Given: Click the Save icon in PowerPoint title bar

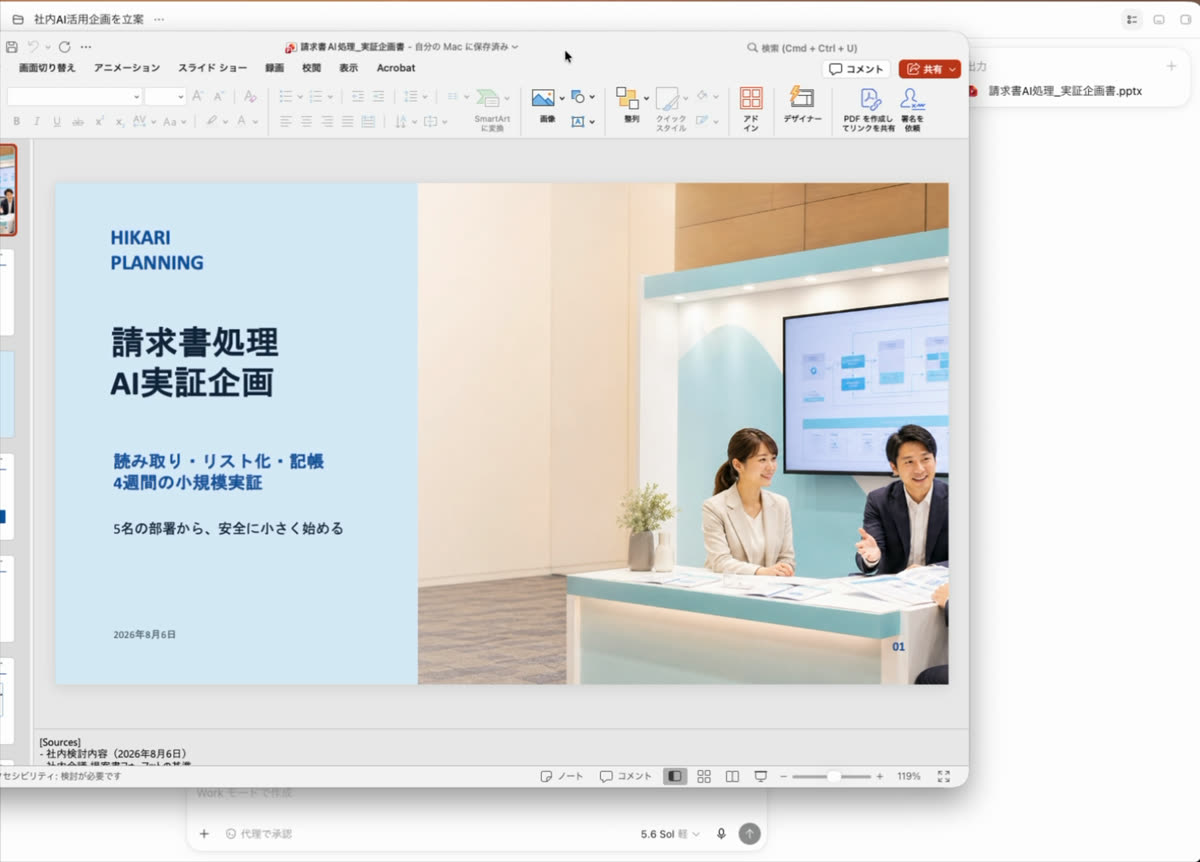Looking at the screenshot, I should (11, 47).
